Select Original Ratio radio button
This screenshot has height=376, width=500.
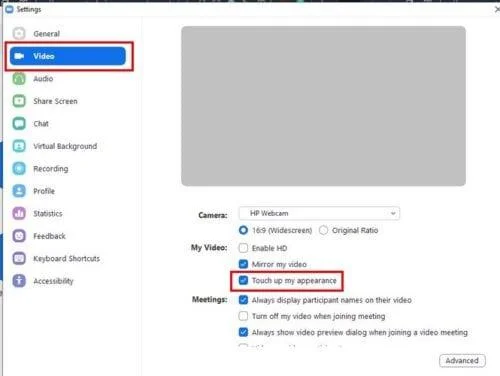point(323,230)
